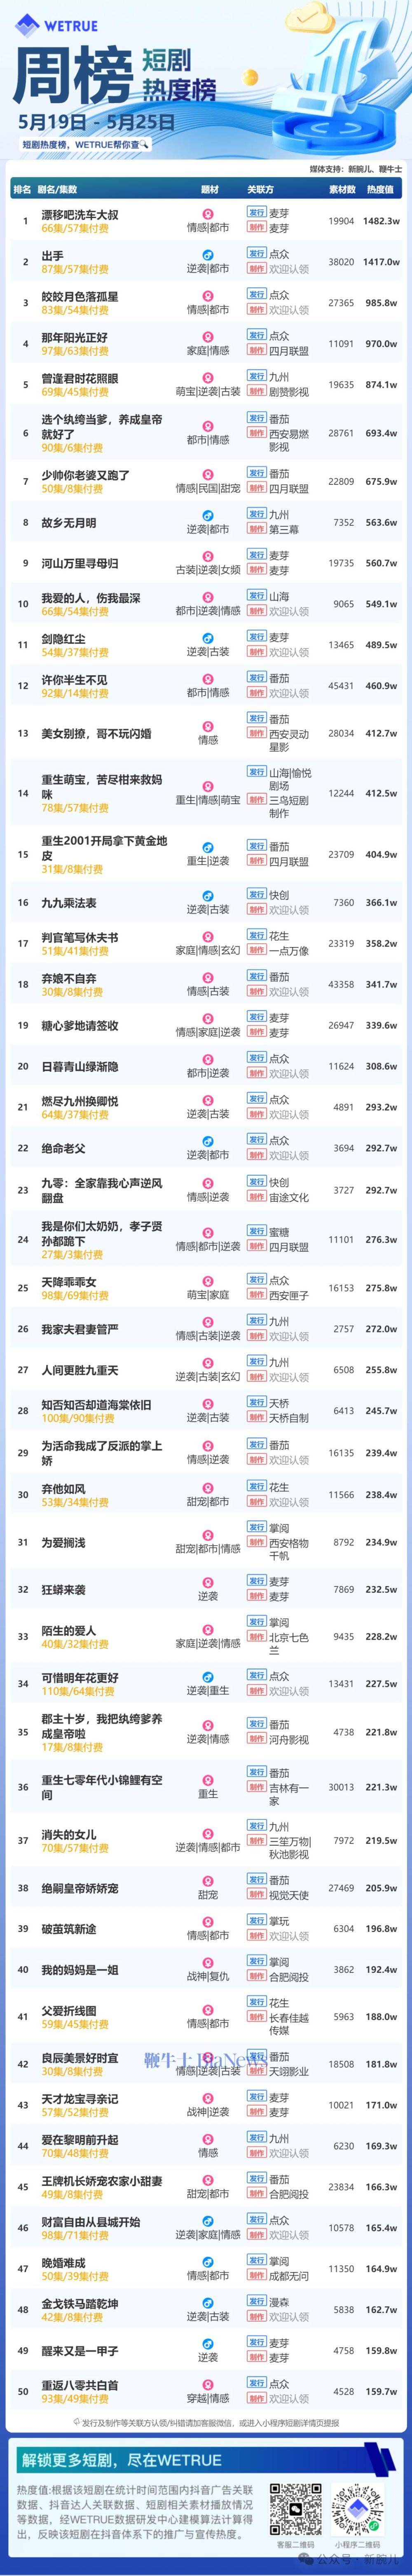412x2576 pixels.
Task: Click the male icon beside 绝命老父
Action: pyautogui.click(x=208, y=1141)
